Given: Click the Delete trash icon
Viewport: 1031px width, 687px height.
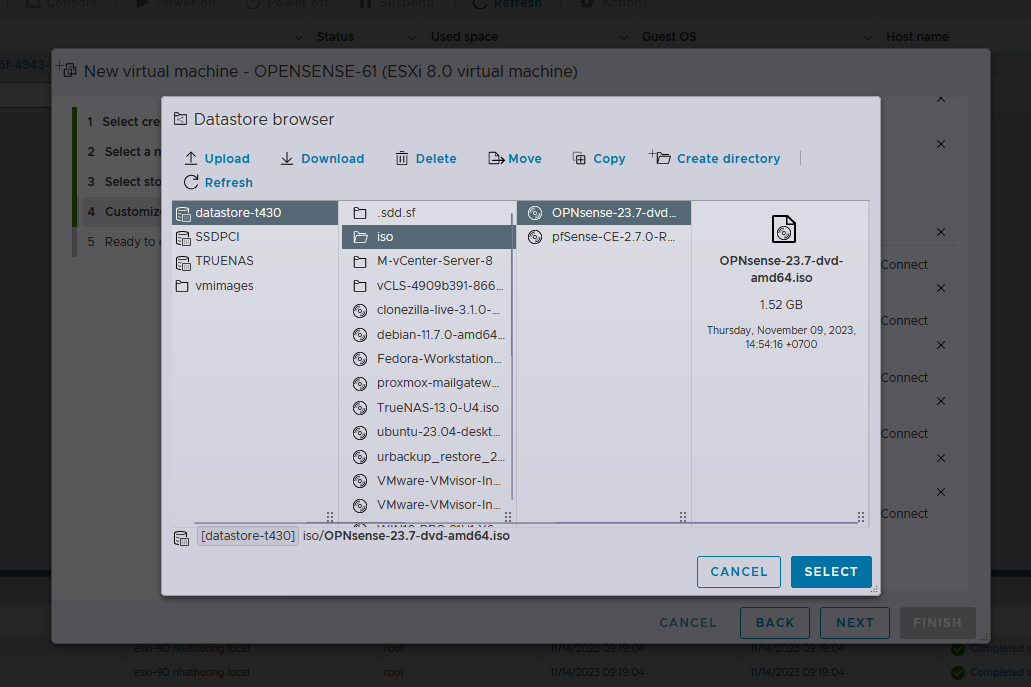Looking at the screenshot, I should coord(402,158).
